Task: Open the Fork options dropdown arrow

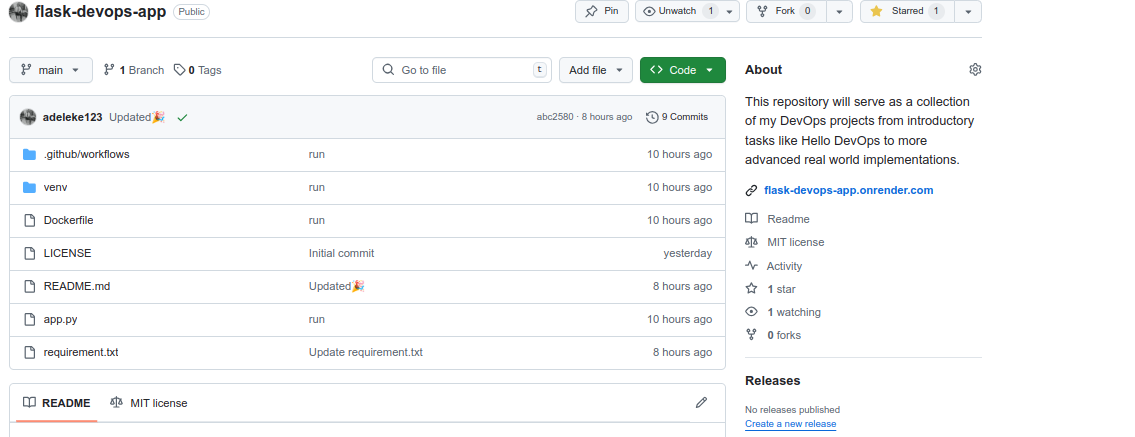Action: click(x=840, y=11)
